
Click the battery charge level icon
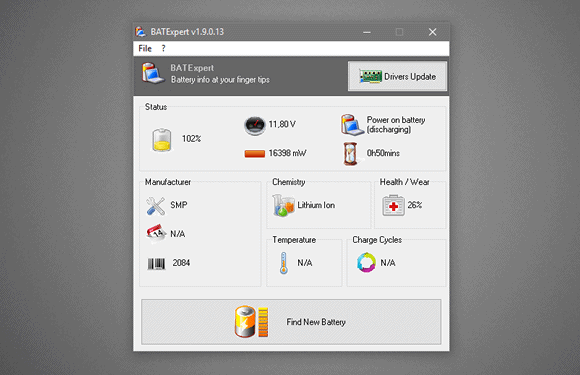tap(162, 139)
